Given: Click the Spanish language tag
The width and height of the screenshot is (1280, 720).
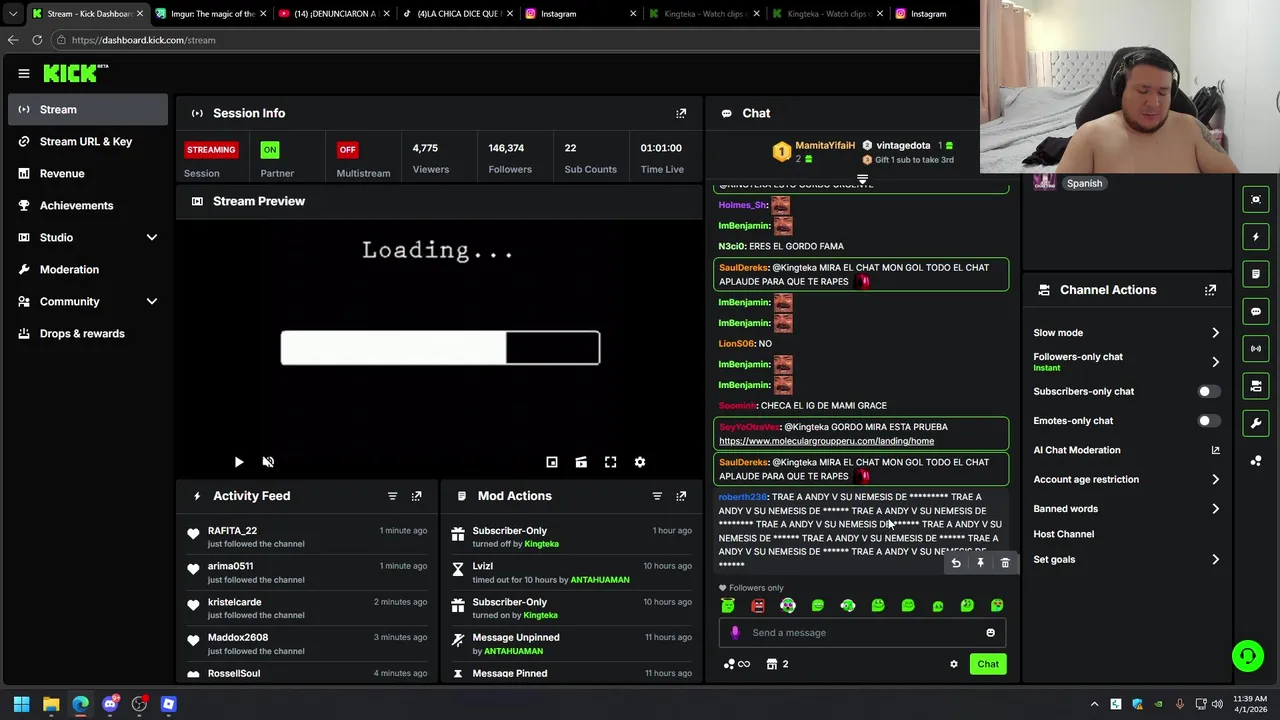Looking at the screenshot, I should [x=1084, y=184].
